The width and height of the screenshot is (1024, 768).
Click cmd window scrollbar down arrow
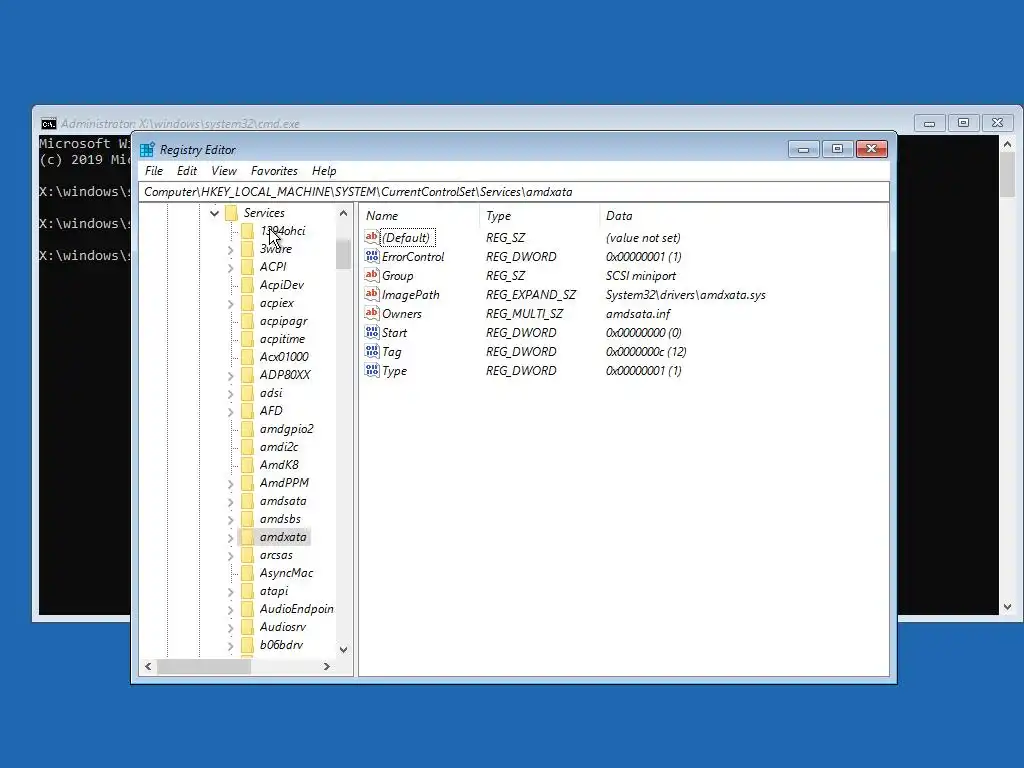click(1008, 607)
